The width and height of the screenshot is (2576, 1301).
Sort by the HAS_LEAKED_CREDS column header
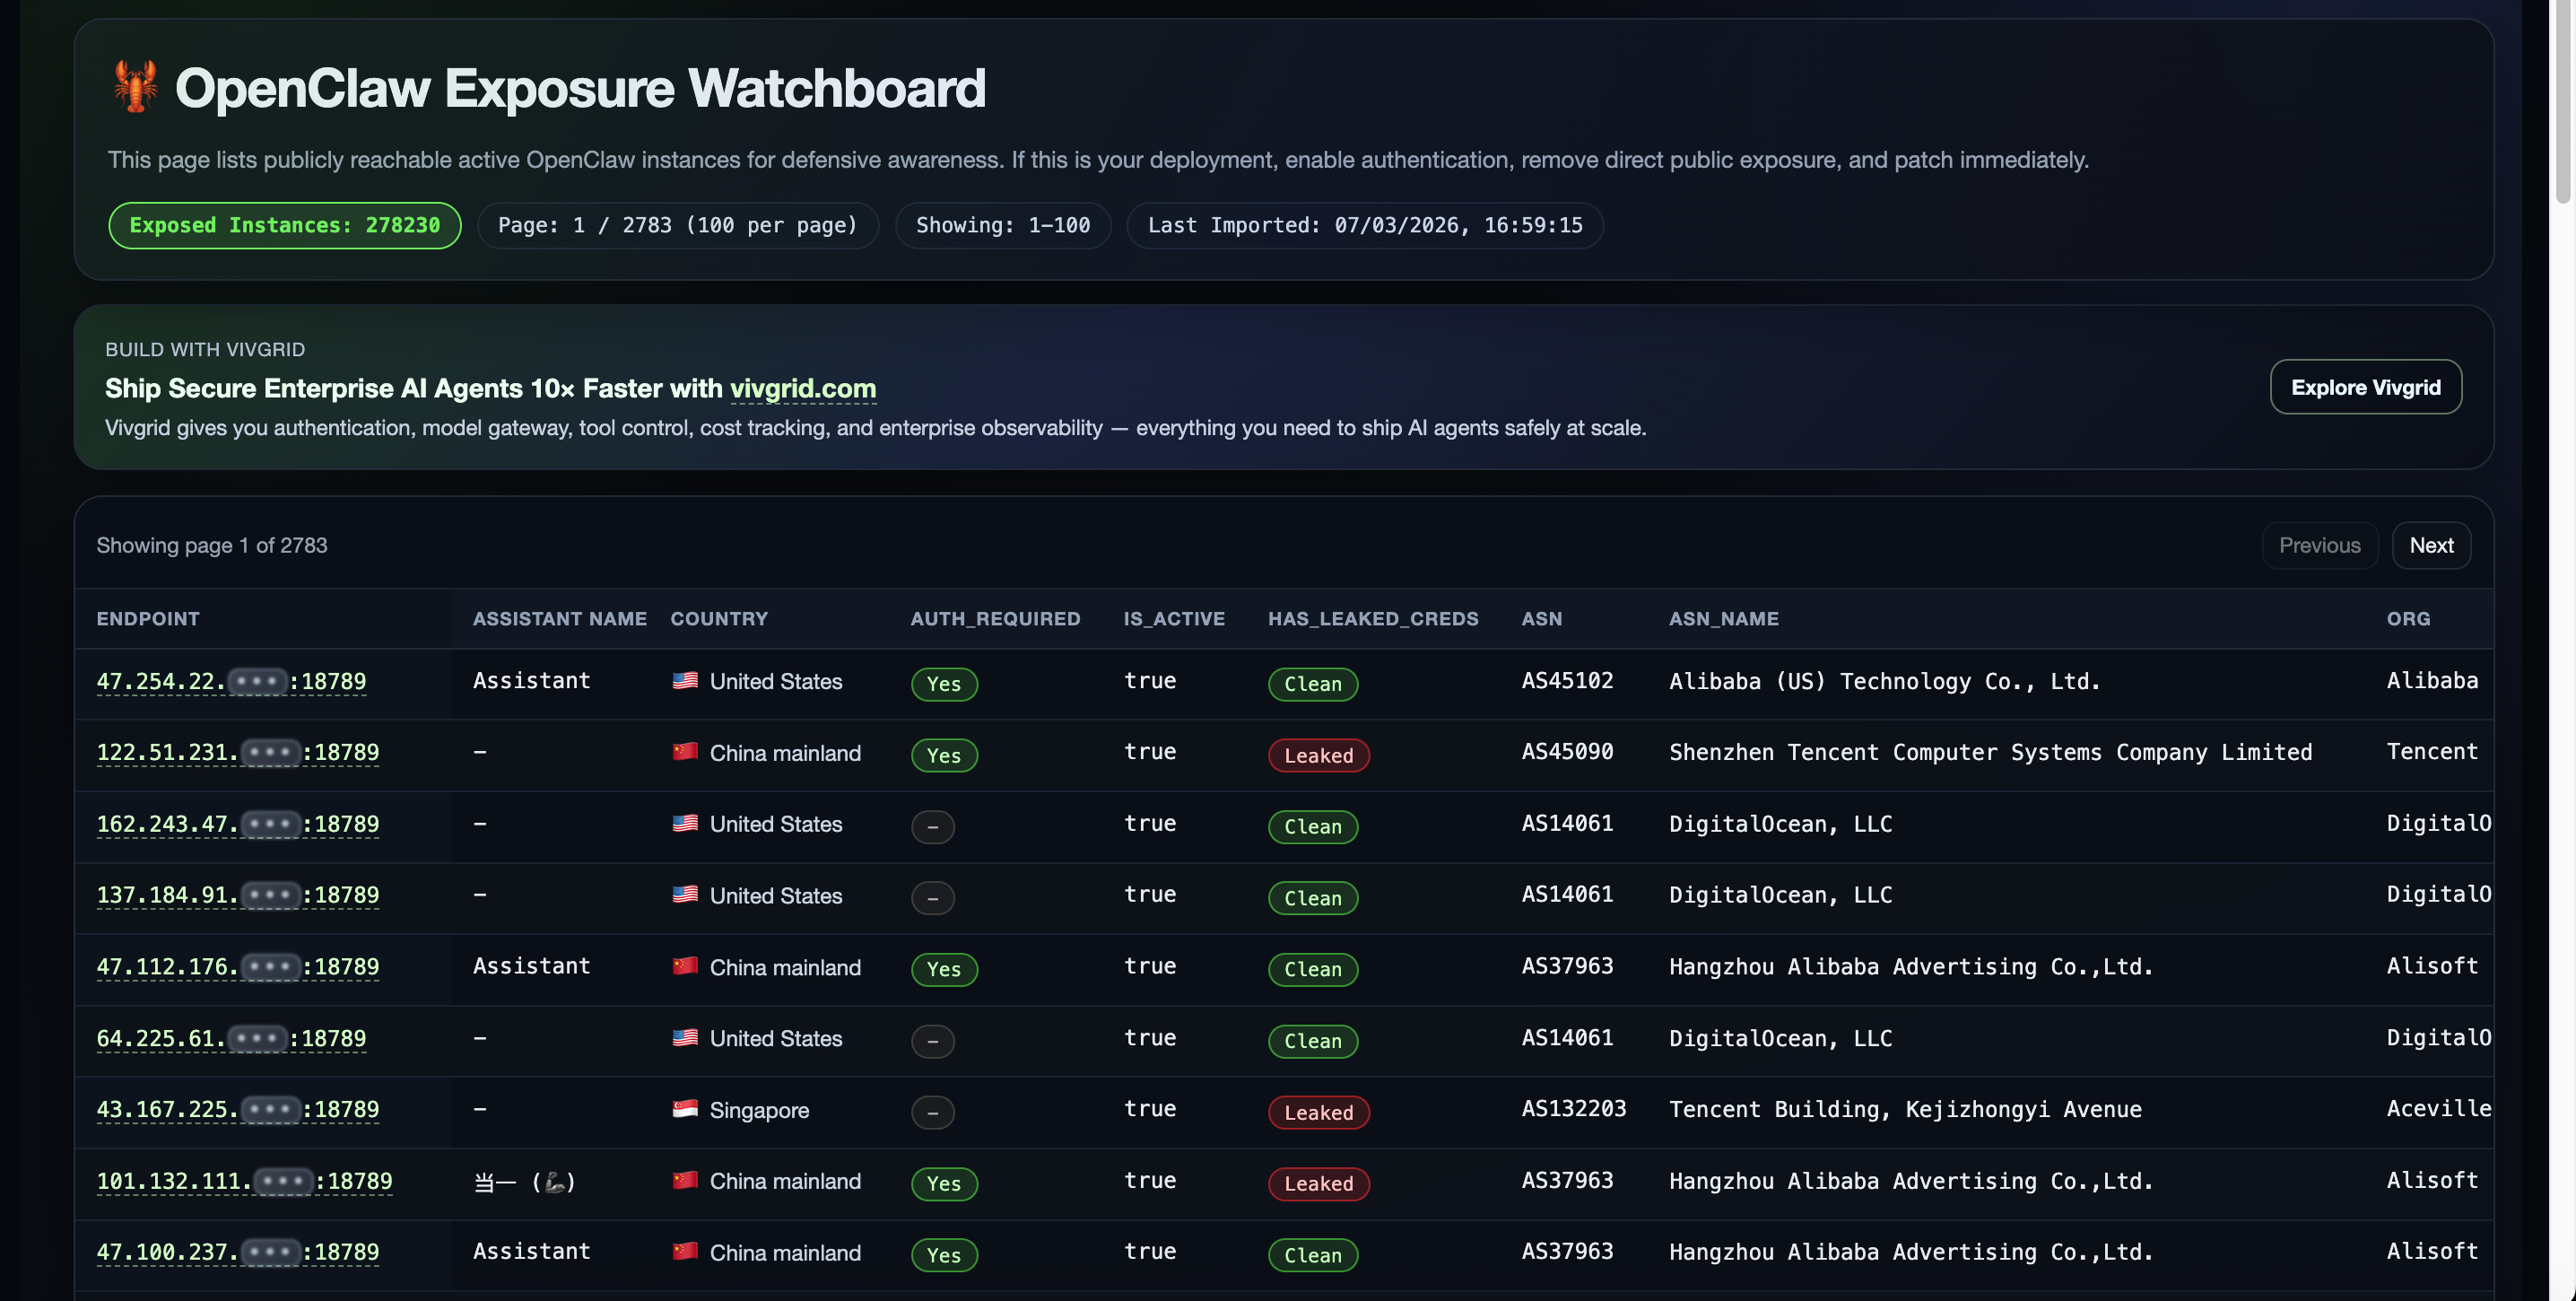[1372, 618]
